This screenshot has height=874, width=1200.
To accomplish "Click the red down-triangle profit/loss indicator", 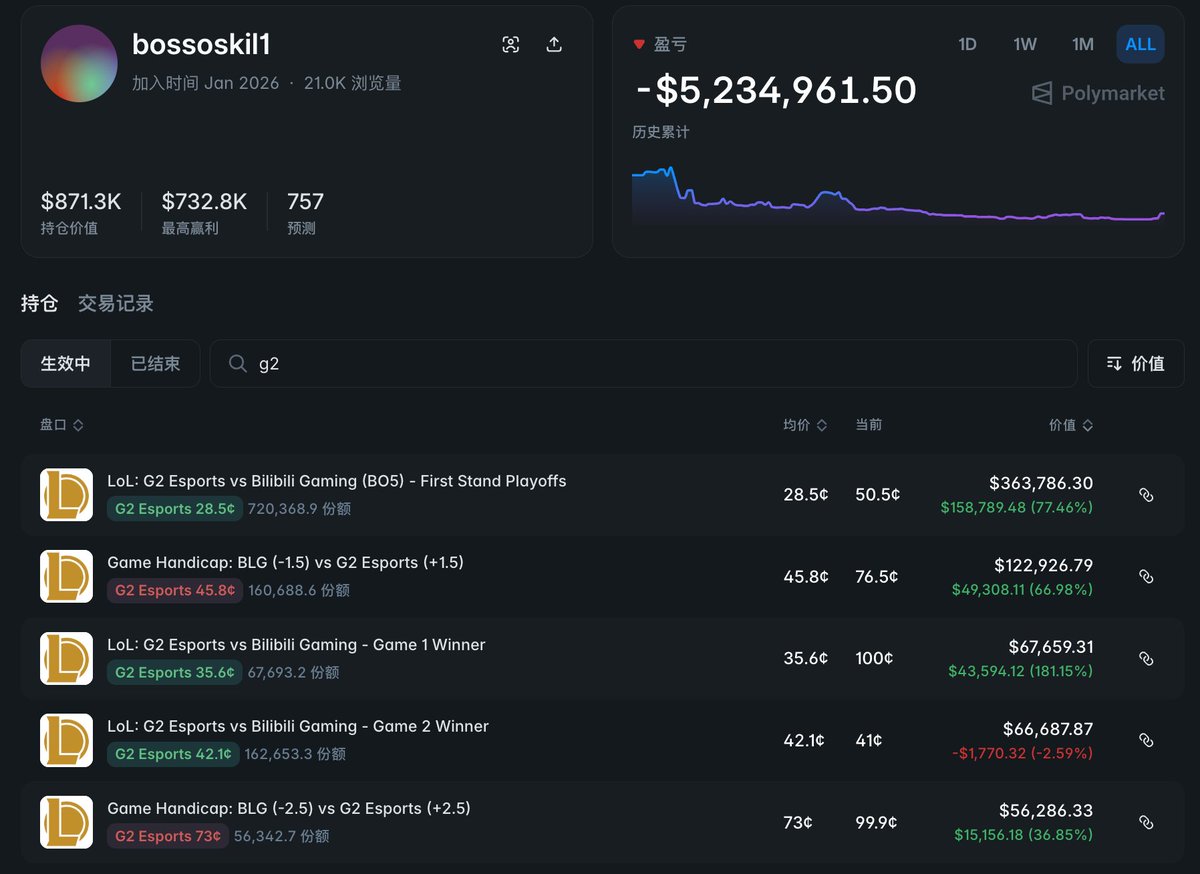I will [639, 45].
